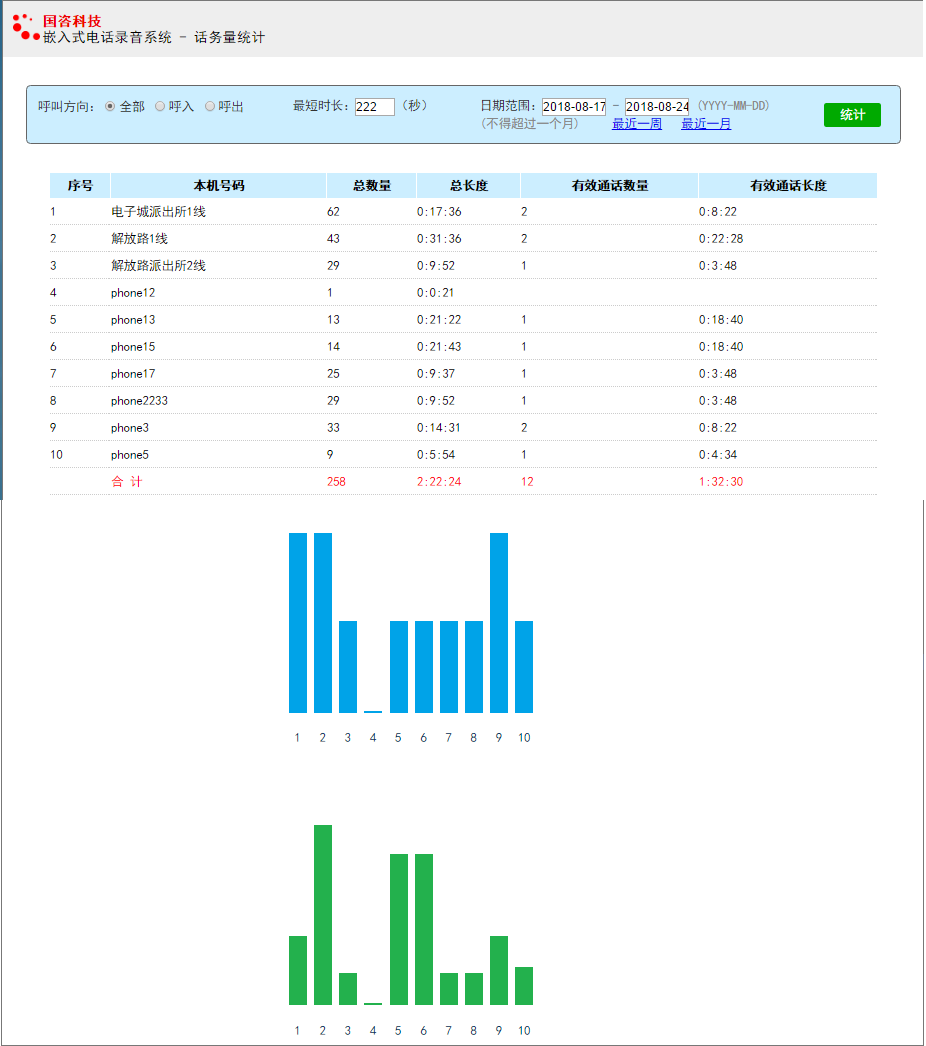Click the 有效通话数量 column header

[x=610, y=185]
